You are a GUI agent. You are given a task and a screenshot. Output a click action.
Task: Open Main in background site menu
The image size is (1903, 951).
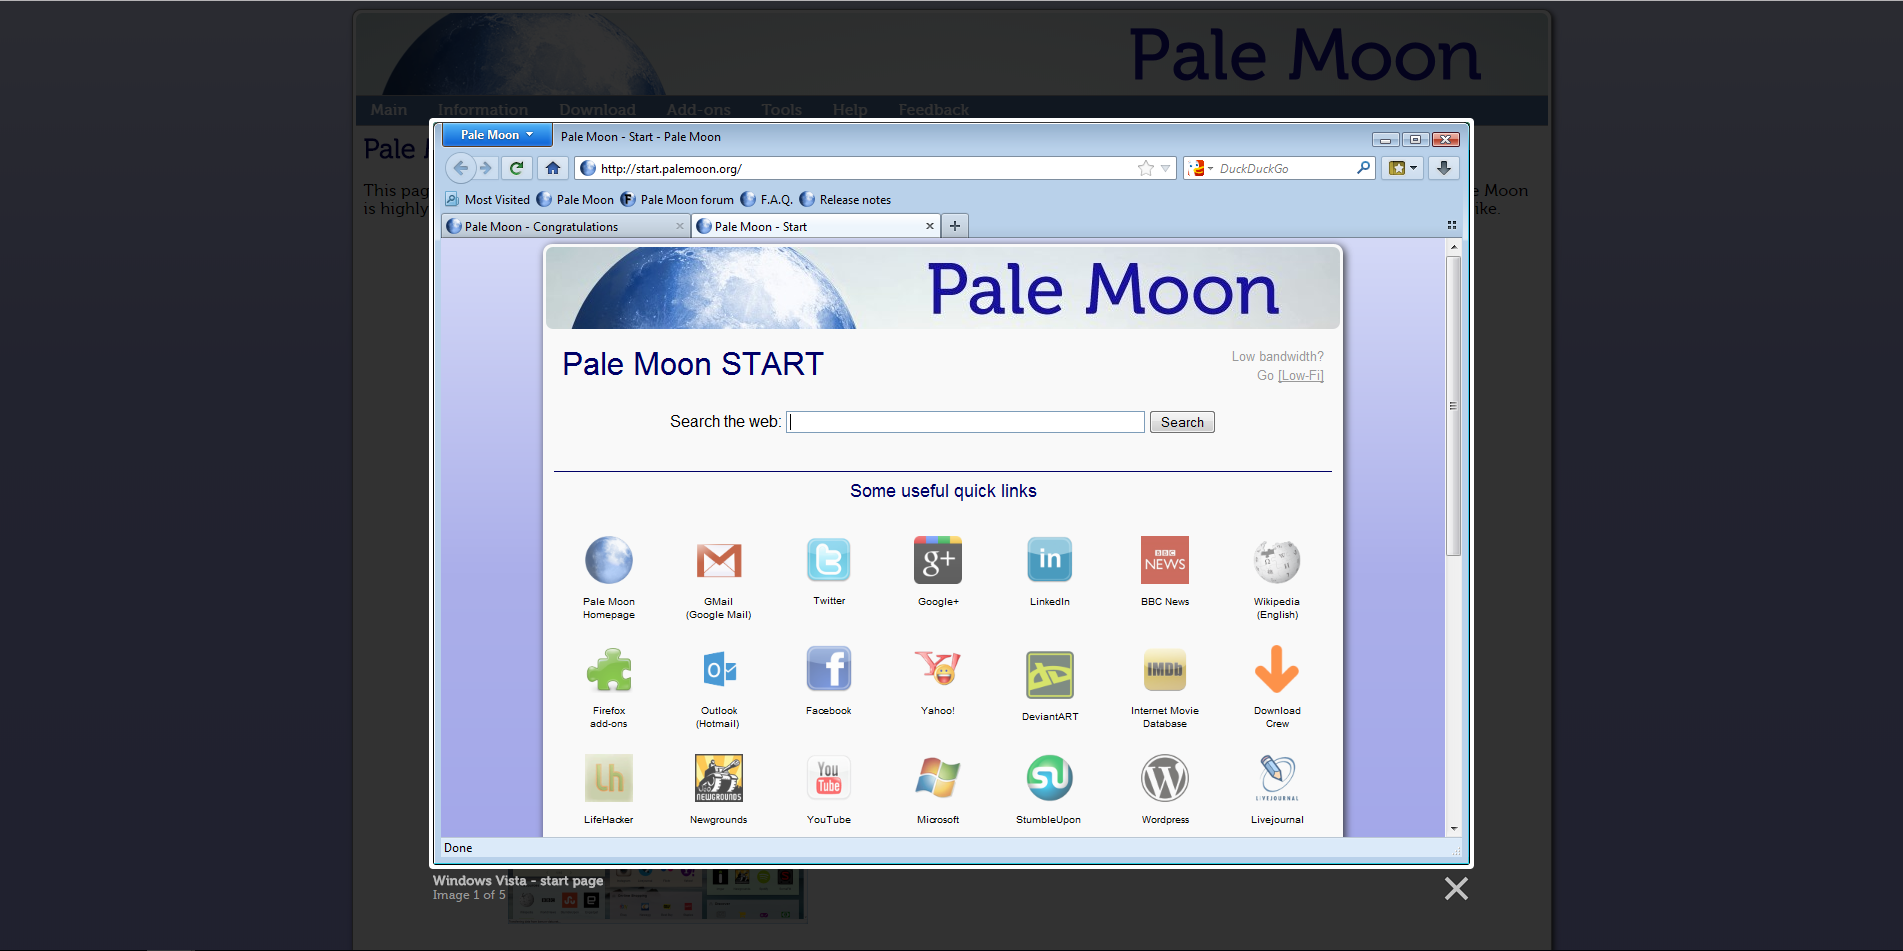coord(389,110)
